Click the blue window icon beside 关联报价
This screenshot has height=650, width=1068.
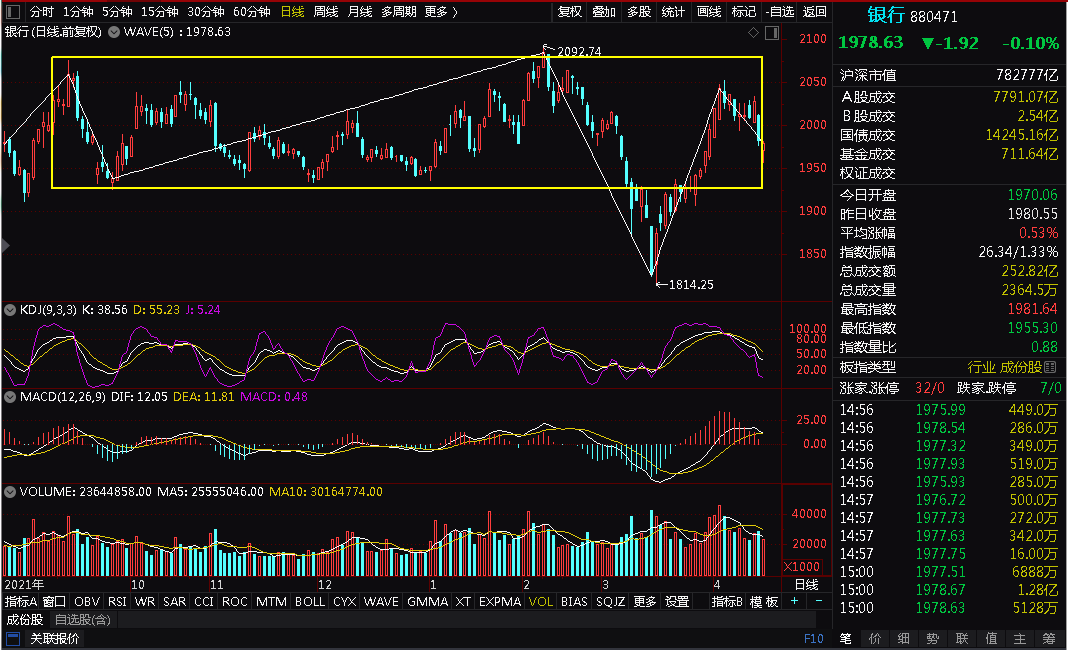(13, 638)
